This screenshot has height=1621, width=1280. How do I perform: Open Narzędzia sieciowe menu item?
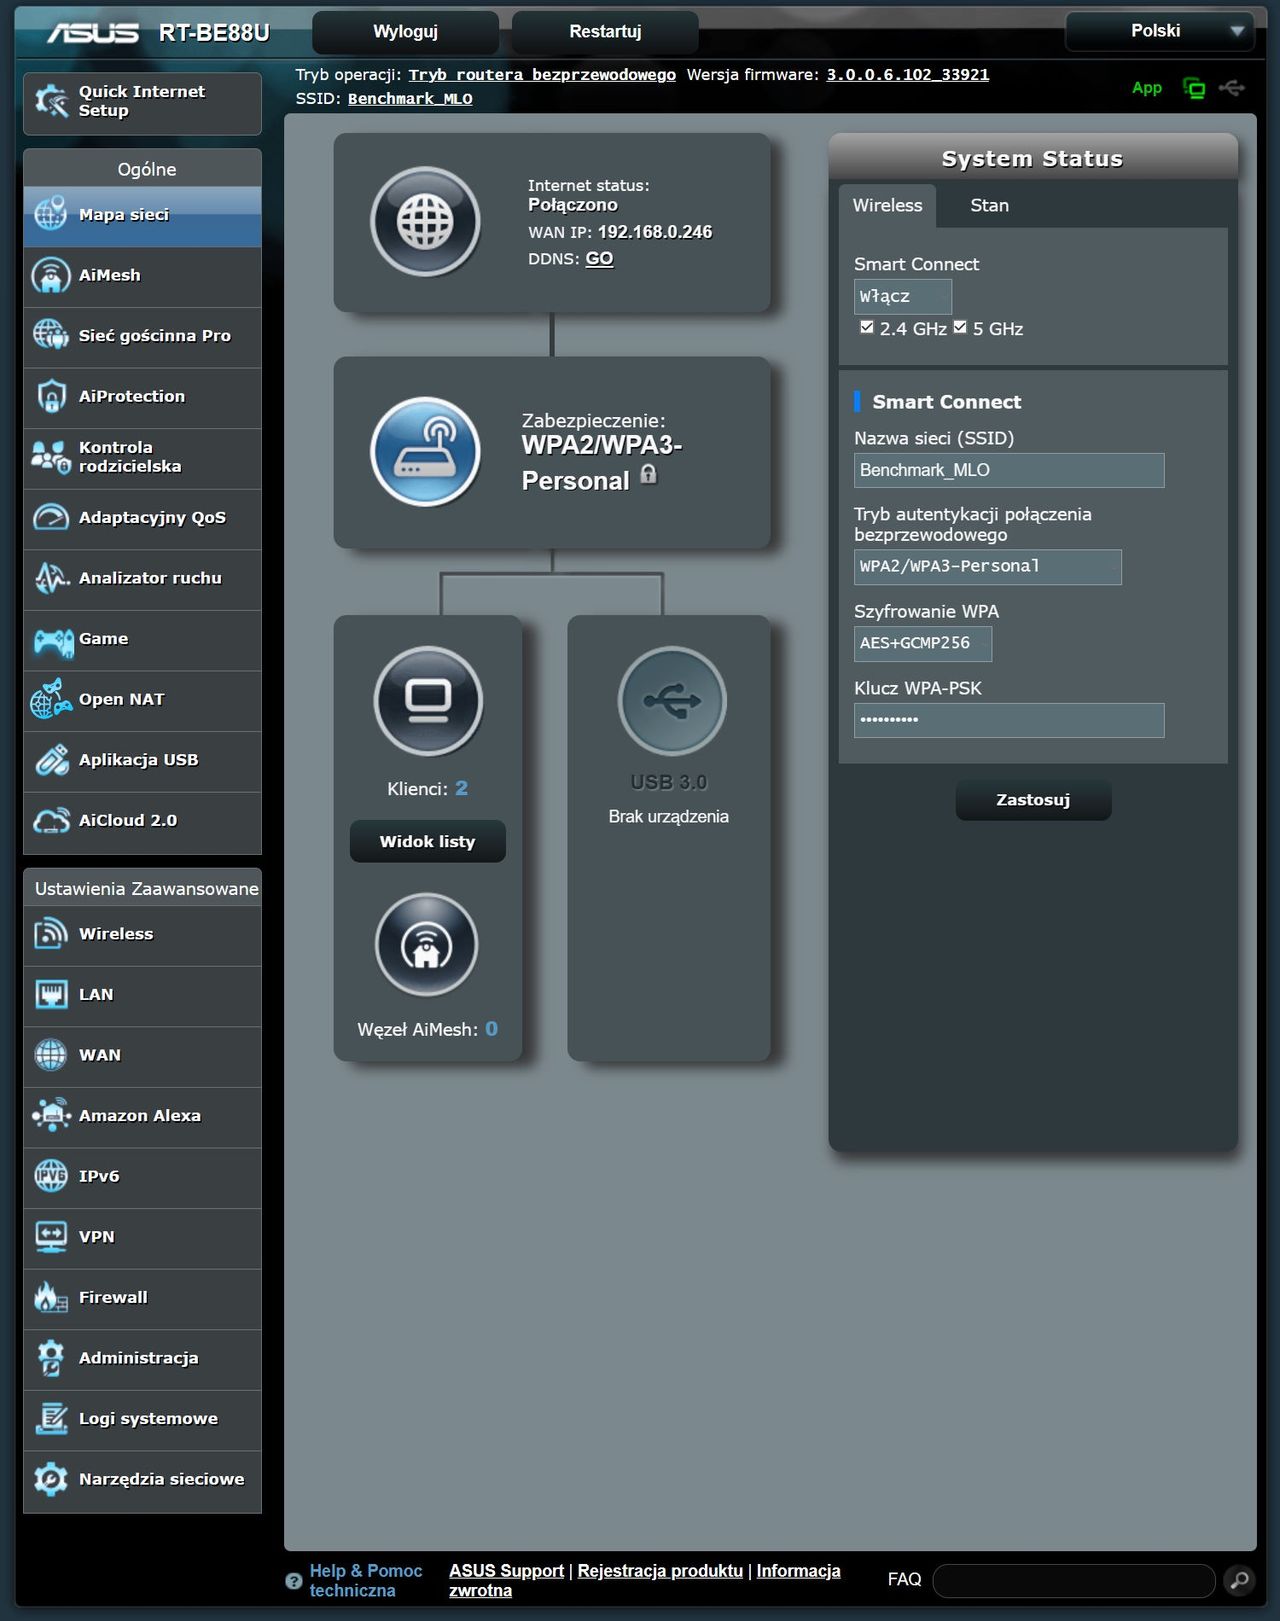point(142,1480)
